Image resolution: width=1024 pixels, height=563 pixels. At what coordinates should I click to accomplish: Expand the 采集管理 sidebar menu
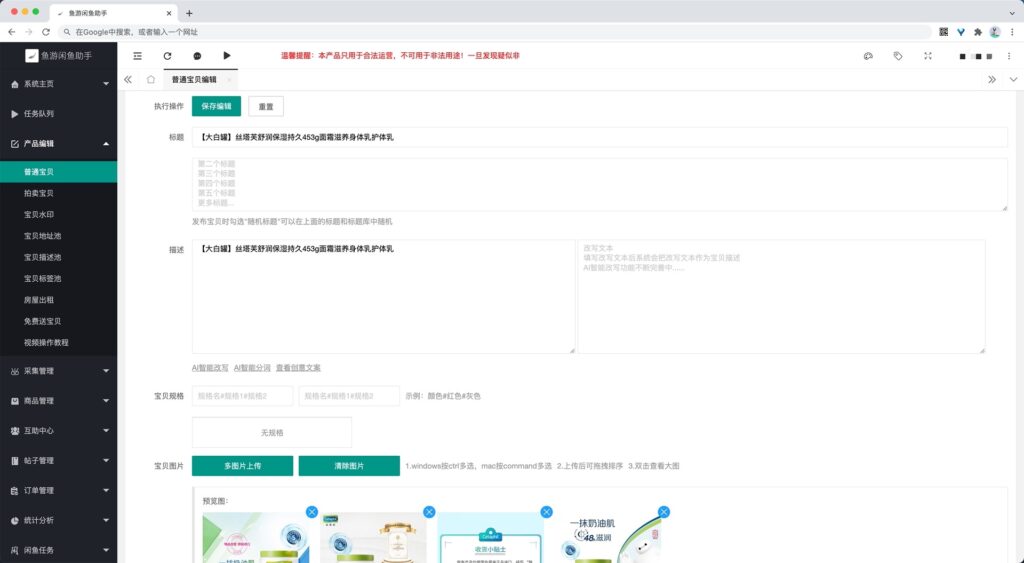pyautogui.click(x=58, y=371)
